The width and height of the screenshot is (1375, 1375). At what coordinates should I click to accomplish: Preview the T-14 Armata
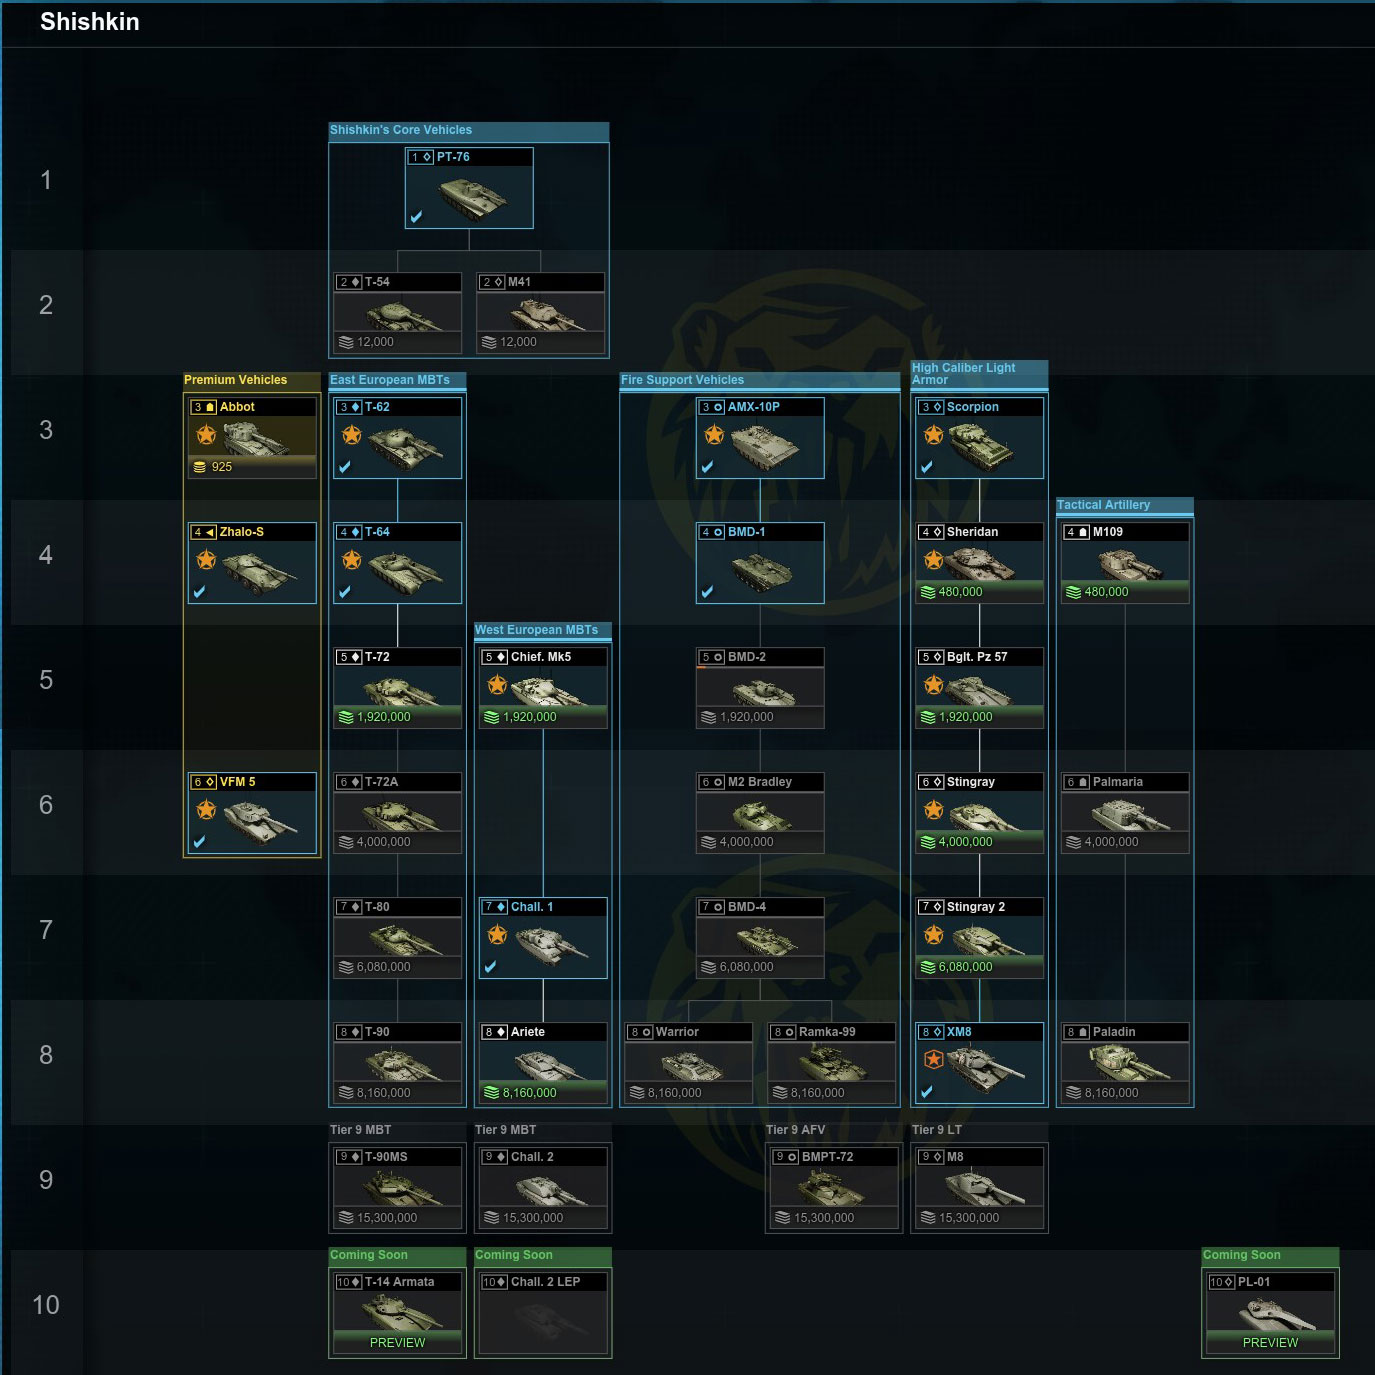click(398, 1343)
